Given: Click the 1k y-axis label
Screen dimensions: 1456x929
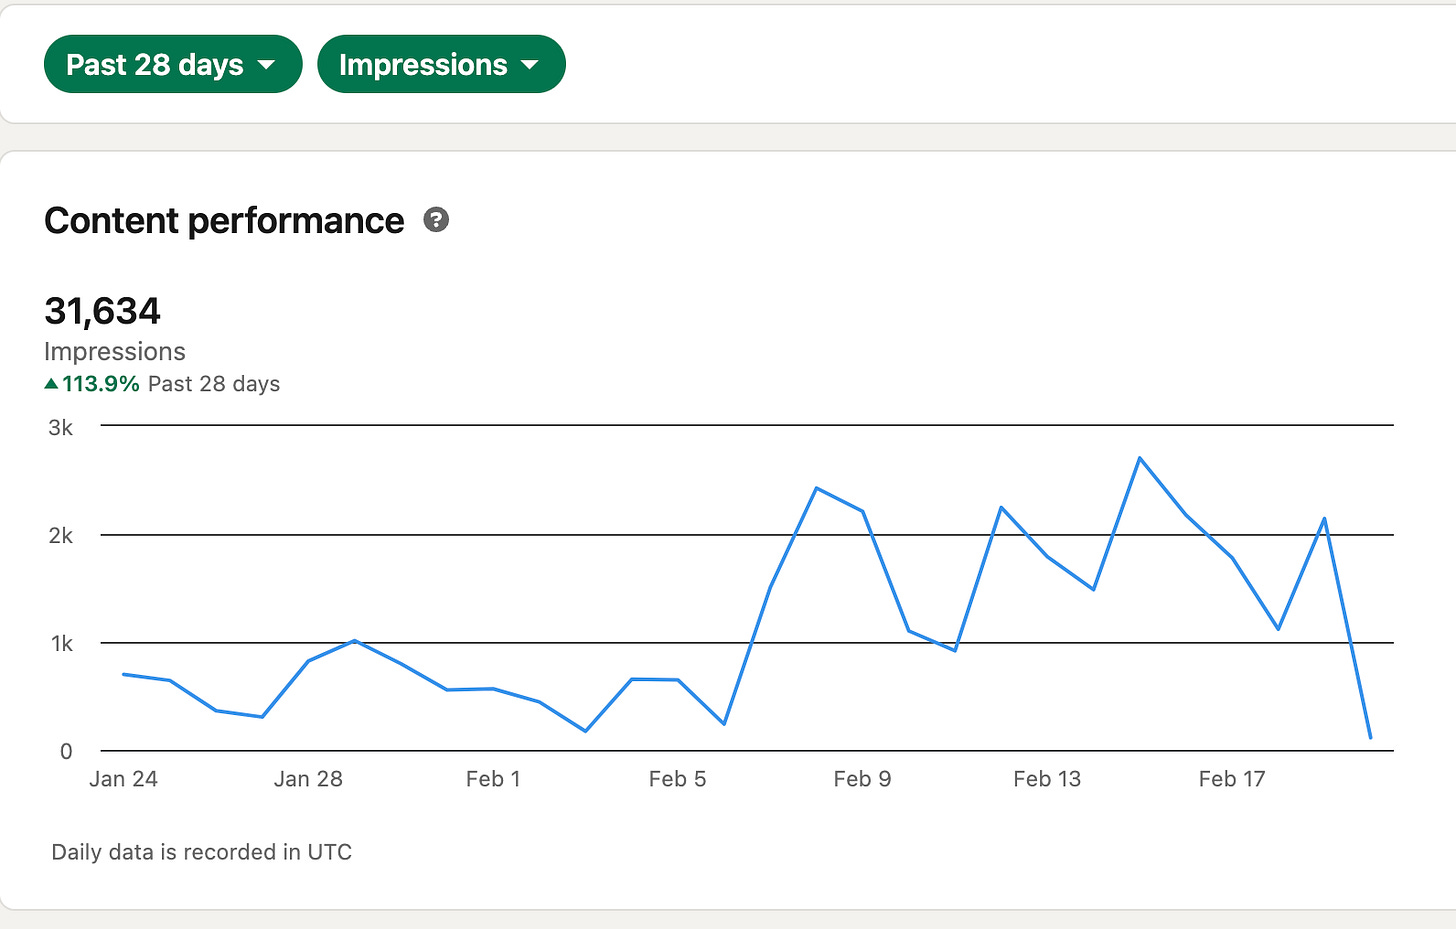Looking at the screenshot, I should tap(62, 644).
